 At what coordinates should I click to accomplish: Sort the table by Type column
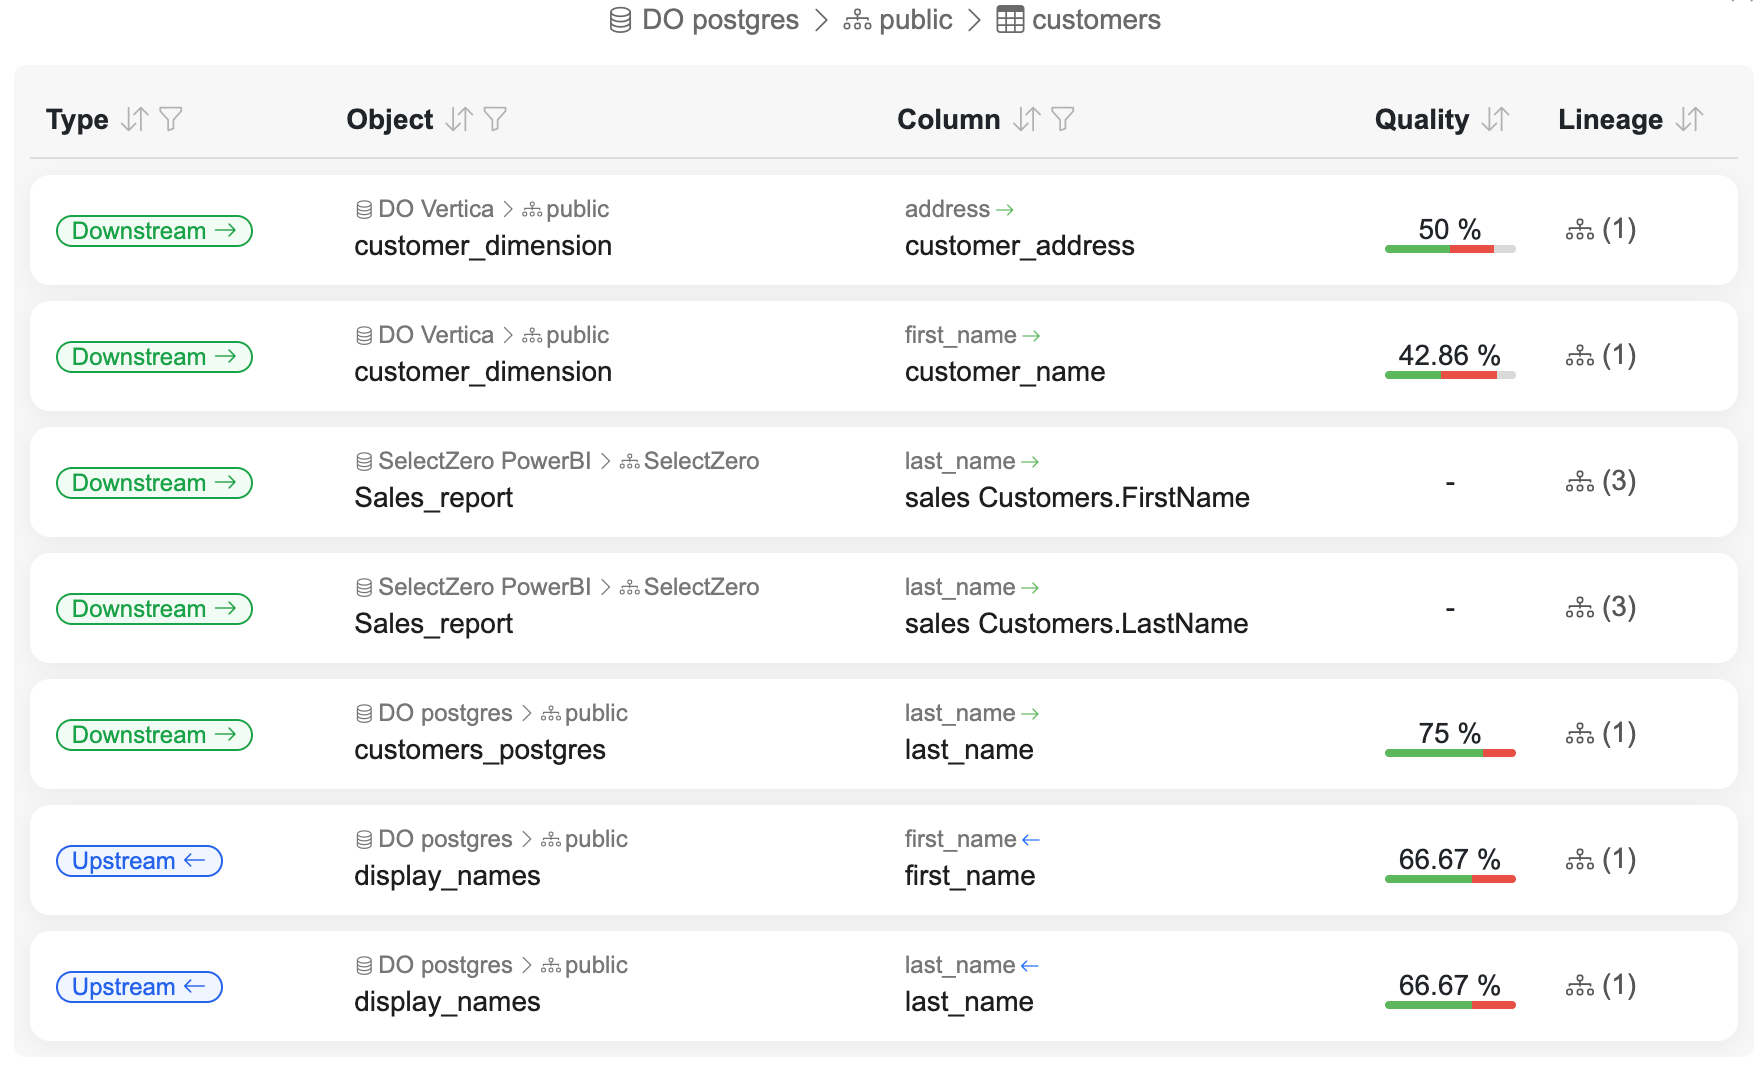point(134,120)
